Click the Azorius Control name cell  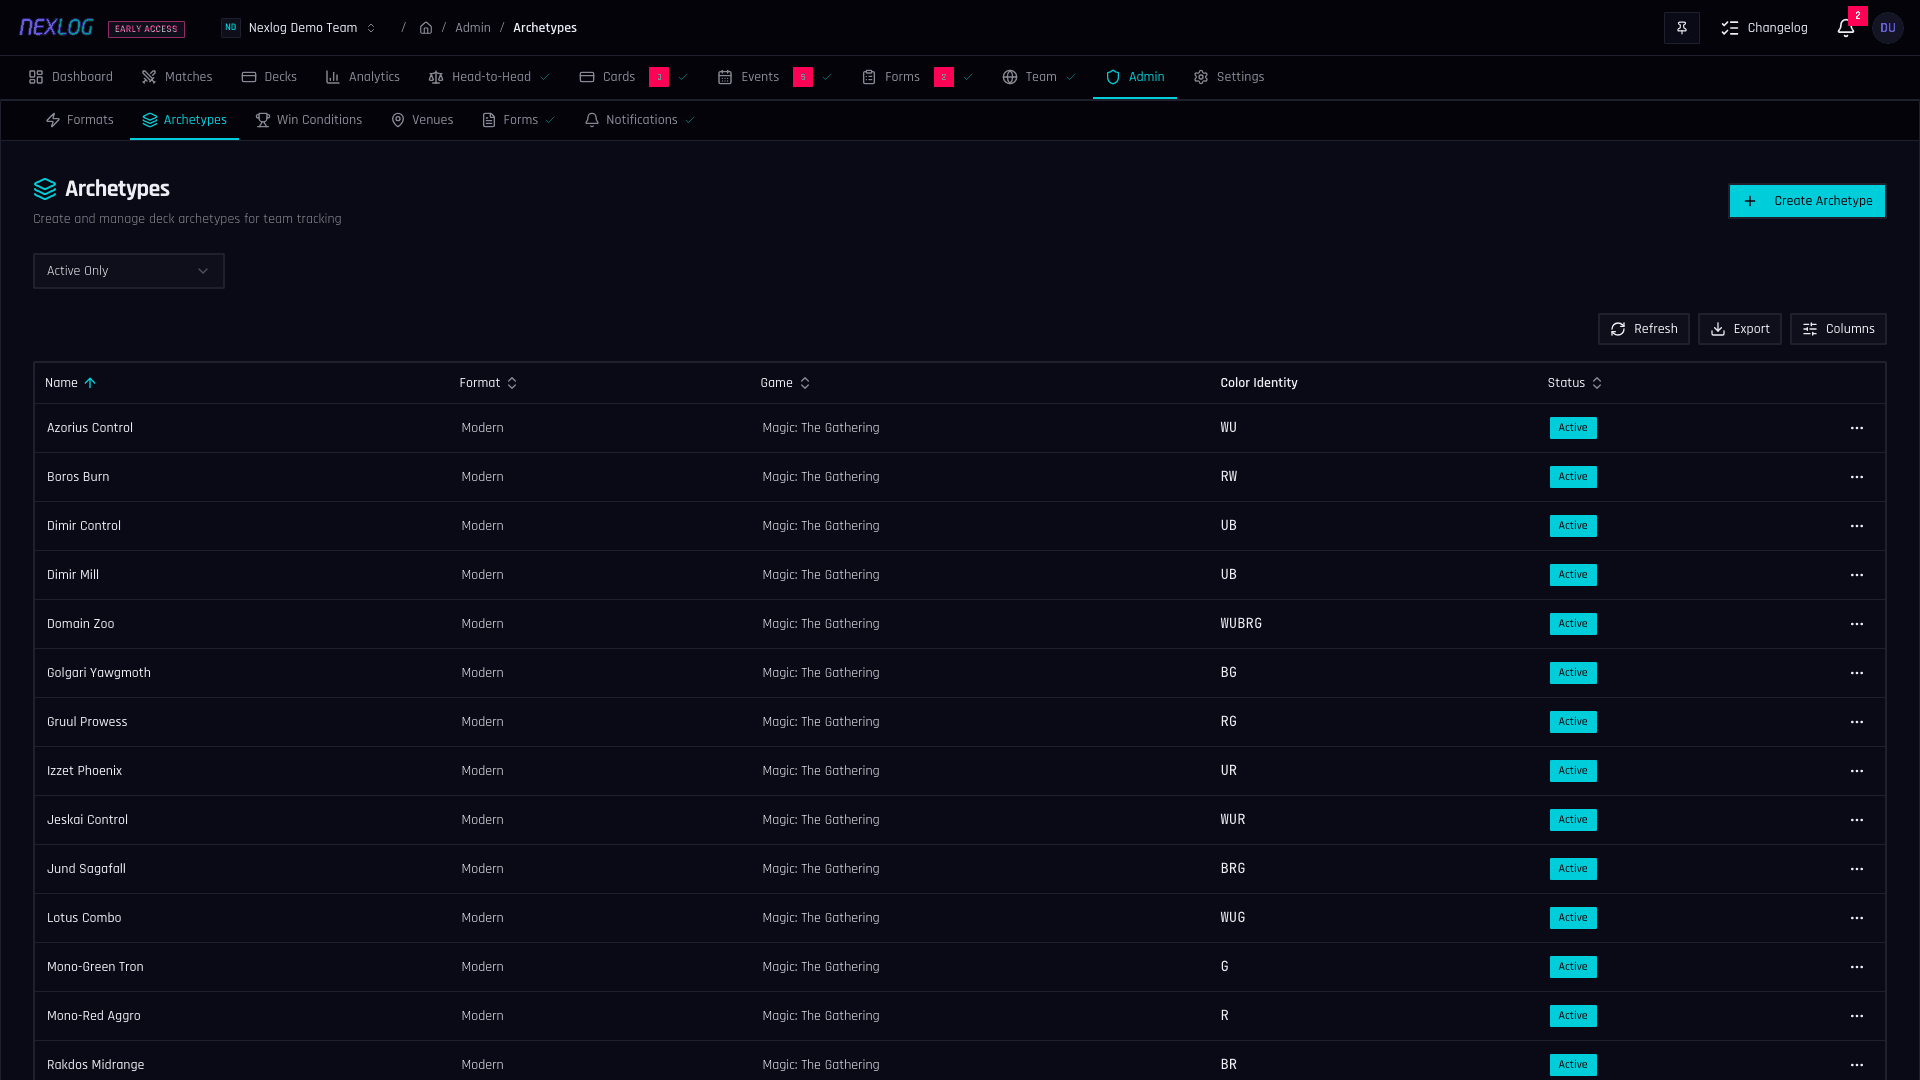pyautogui.click(x=90, y=428)
